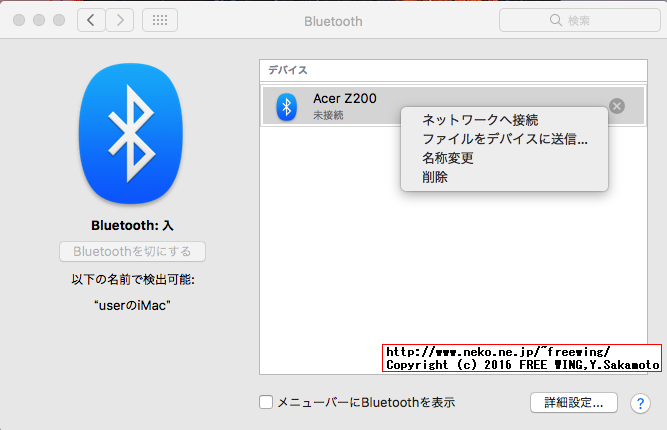Go back with the left arrow button
Image resolution: width=667 pixels, height=430 pixels.
coord(91,20)
